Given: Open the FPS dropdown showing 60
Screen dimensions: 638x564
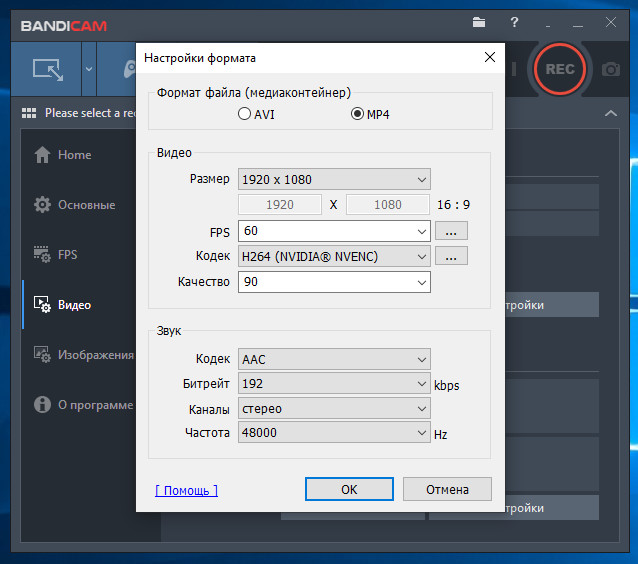Looking at the screenshot, I should click(x=334, y=231).
